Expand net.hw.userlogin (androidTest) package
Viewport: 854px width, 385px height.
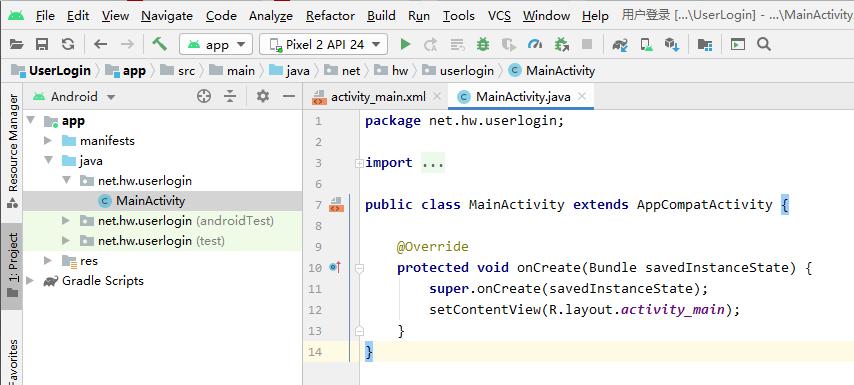click(x=66, y=221)
